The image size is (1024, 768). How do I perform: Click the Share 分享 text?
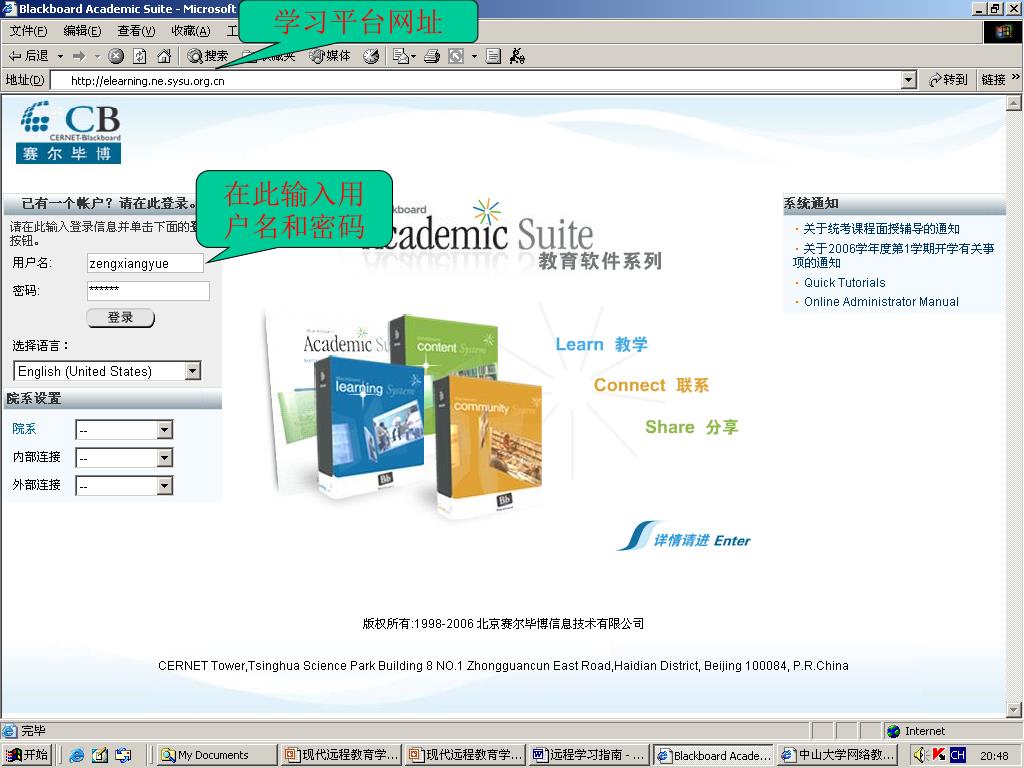(692, 427)
